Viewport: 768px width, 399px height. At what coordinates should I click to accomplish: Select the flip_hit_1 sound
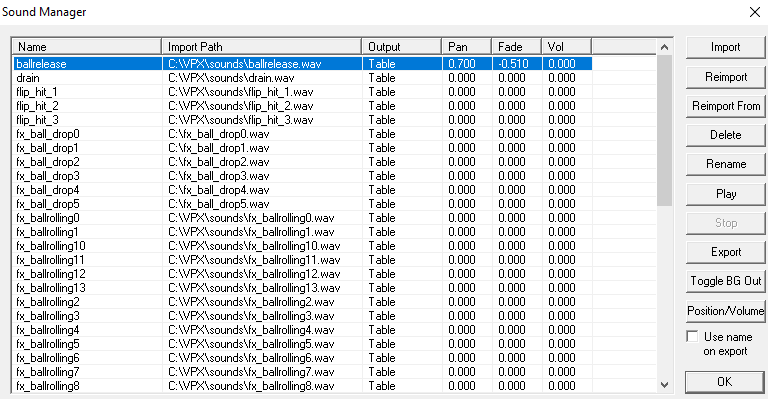(x=303, y=92)
